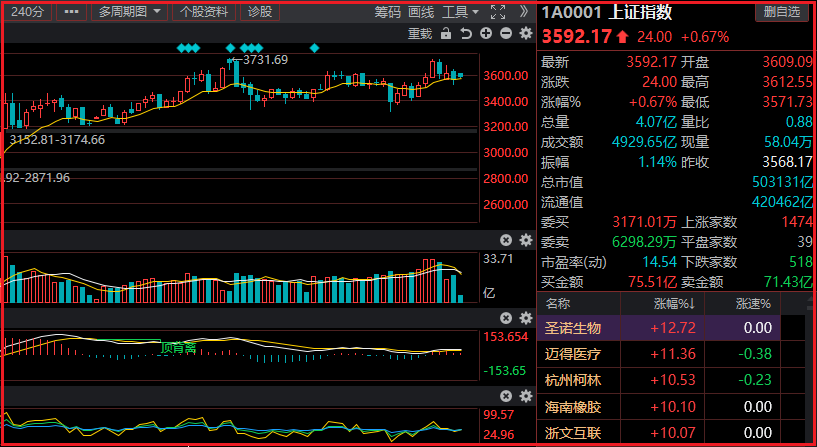
Task: Open main chart settings gear
Action: [x=526, y=34]
